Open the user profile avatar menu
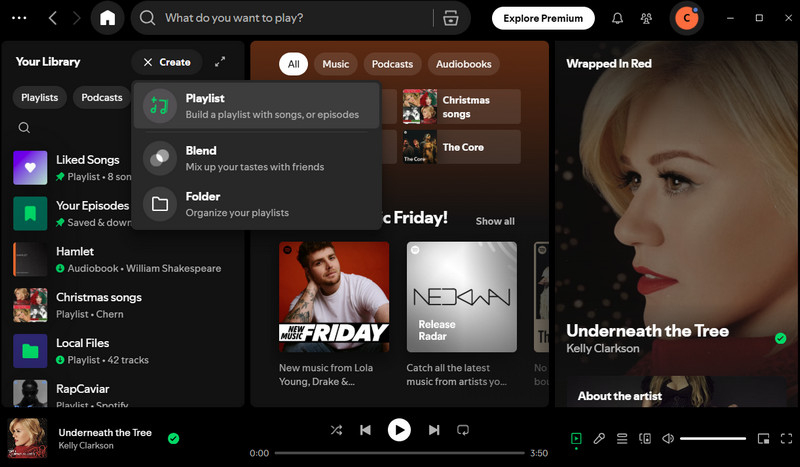The width and height of the screenshot is (800, 467). pos(687,18)
